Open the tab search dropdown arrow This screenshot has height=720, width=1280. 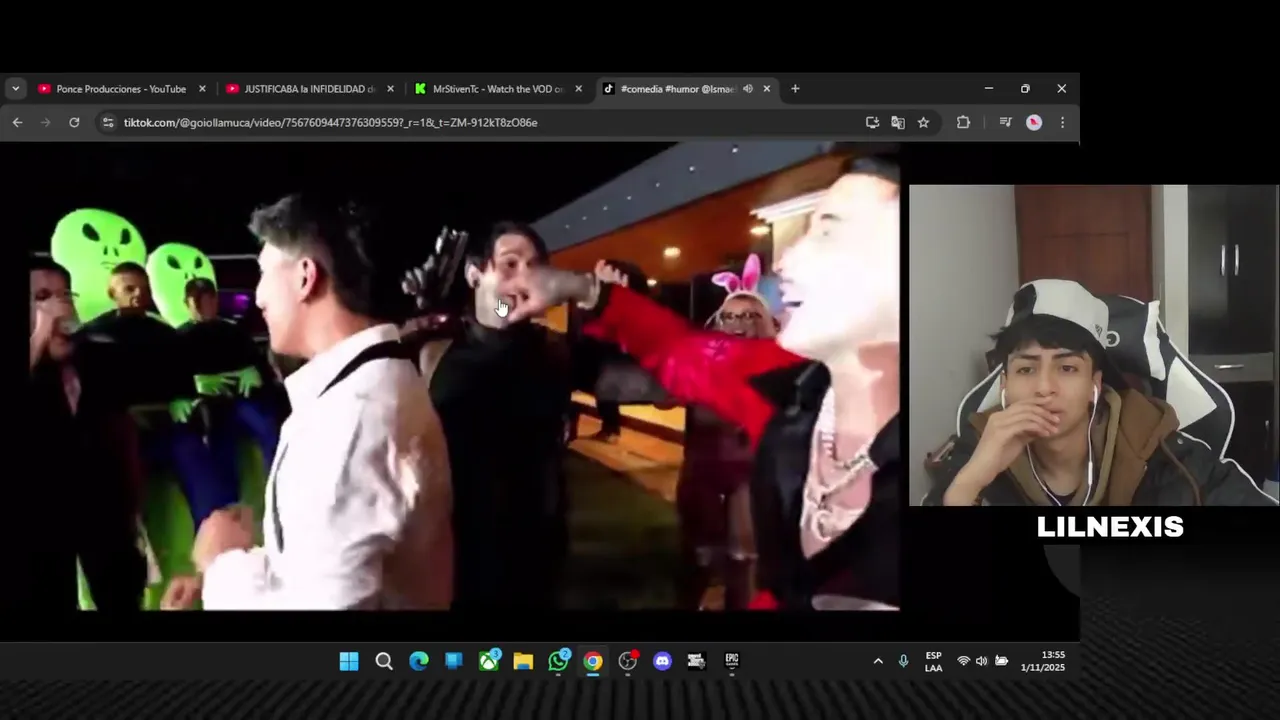click(x=15, y=89)
